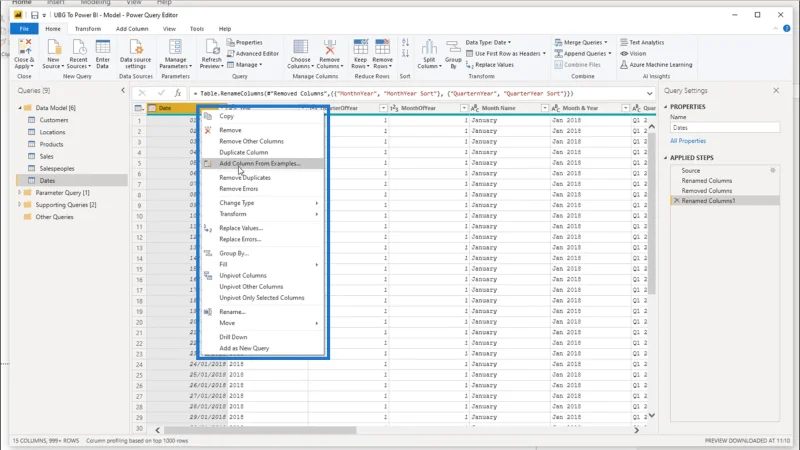Open the Append Queries dropdown
The image size is (800, 450).
(583, 54)
